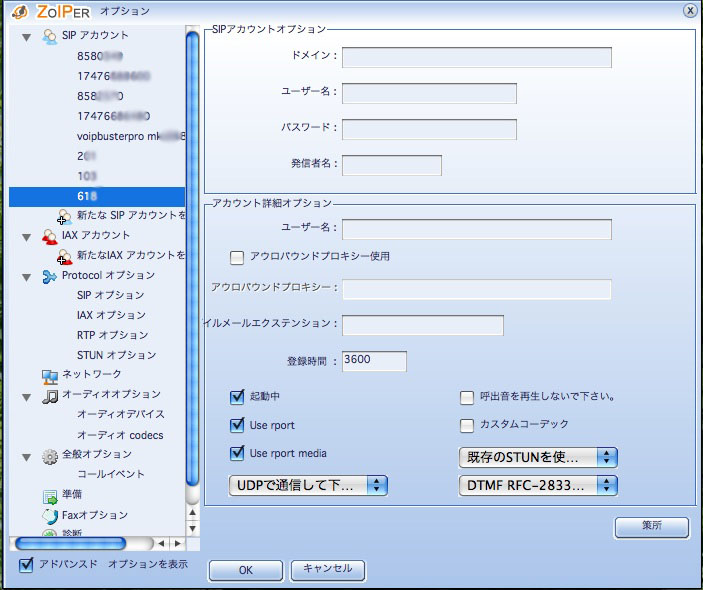Select the RTP オプション tree item
The image size is (703, 590).
(x=113, y=335)
